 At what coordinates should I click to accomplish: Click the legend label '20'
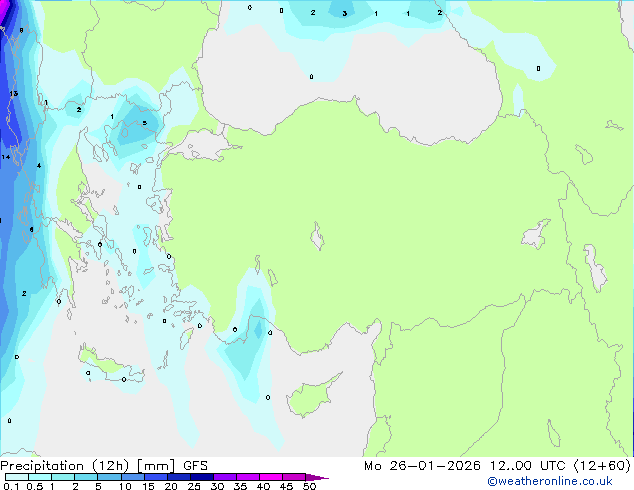171,486
